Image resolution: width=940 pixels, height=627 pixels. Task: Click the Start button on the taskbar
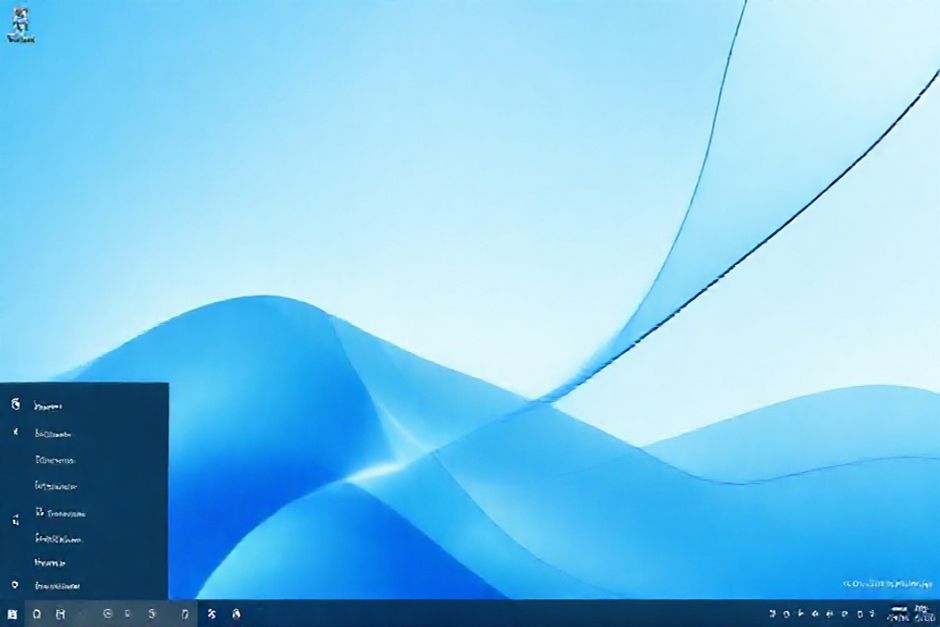[x=10, y=615]
